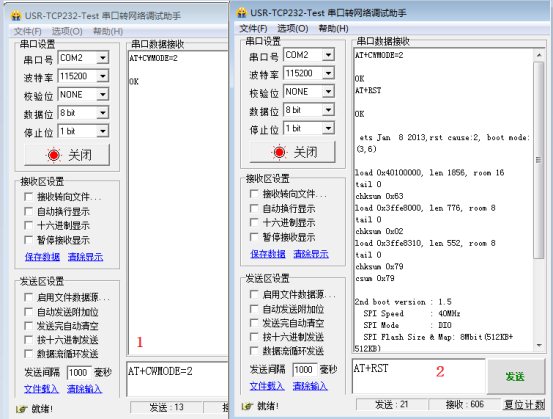Enable 自动发送附加位 checkbox in right window

[x=254, y=309]
